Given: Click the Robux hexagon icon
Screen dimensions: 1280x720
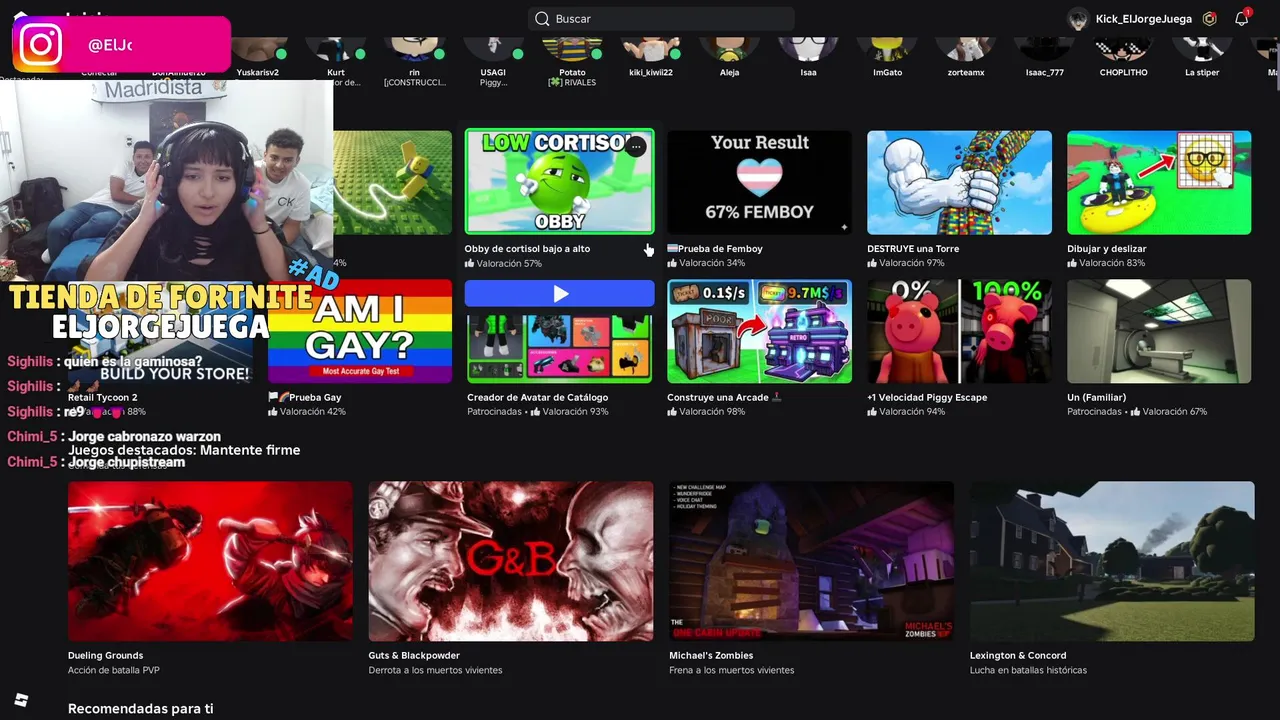Looking at the screenshot, I should [x=1210, y=19].
